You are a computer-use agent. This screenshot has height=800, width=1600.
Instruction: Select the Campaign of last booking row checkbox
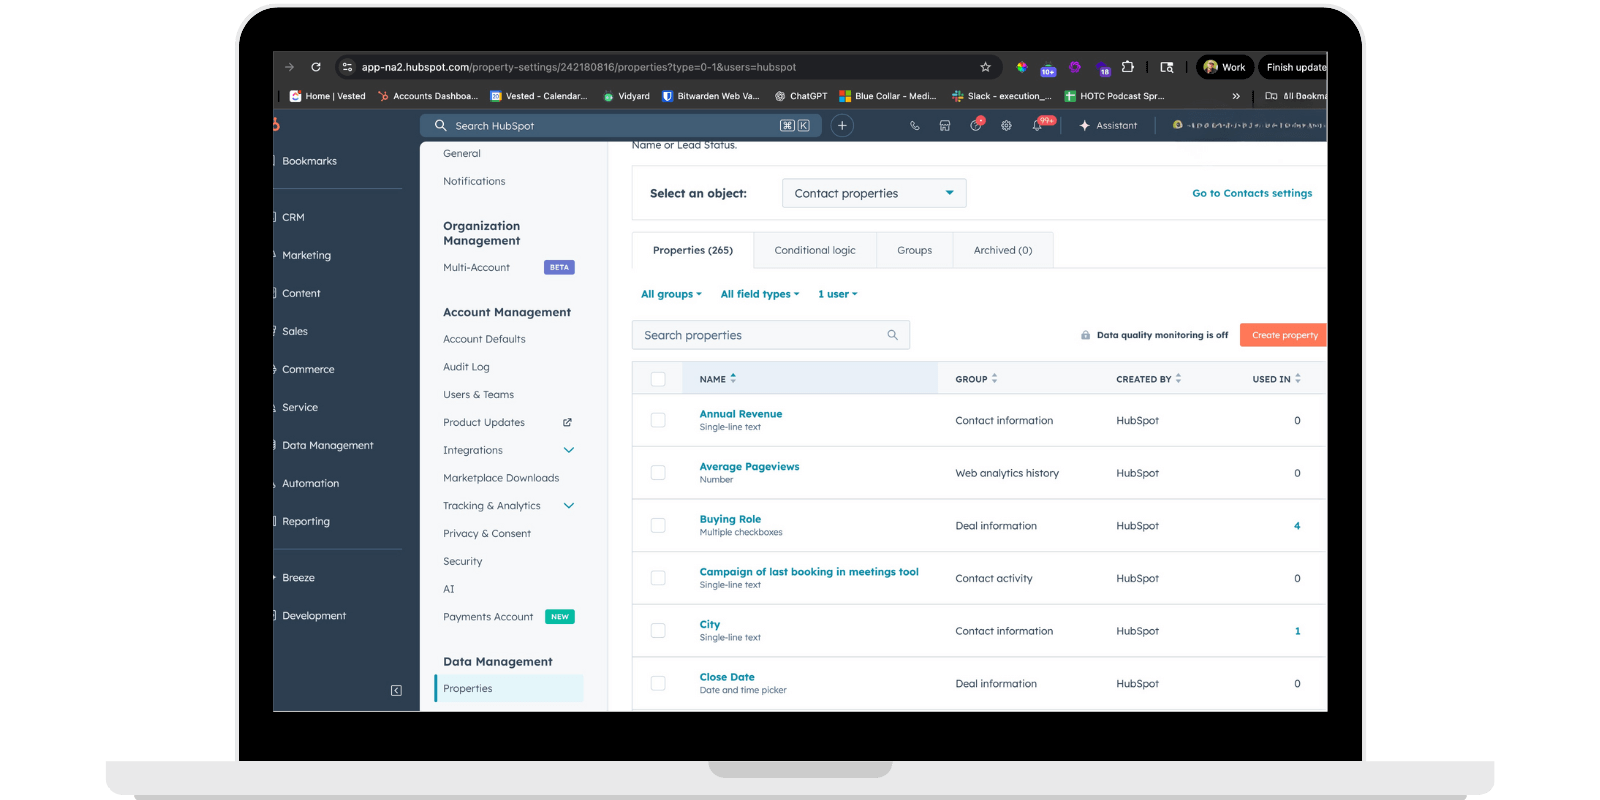pos(658,578)
